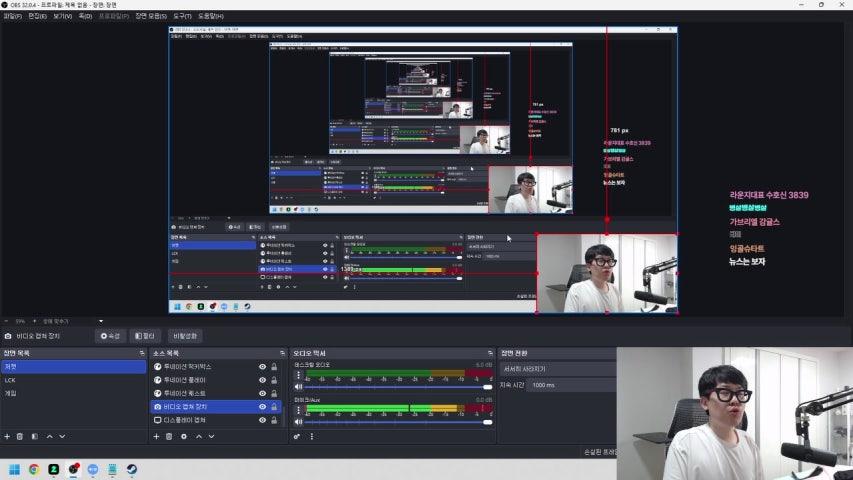Move the selected source up
Image resolution: width=853 pixels, height=480 pixels.
pyautogui.click(x=198, y=436)
